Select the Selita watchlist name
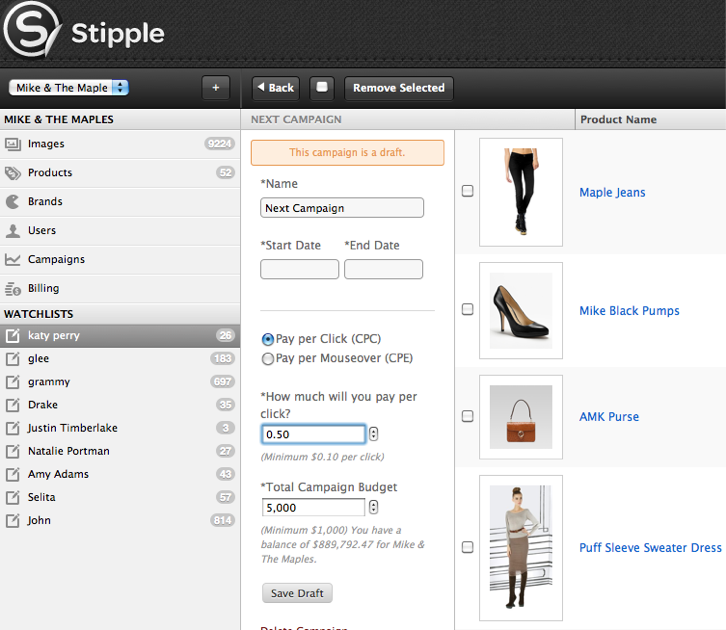Screen dimensions: 726x630 [42, 497]
